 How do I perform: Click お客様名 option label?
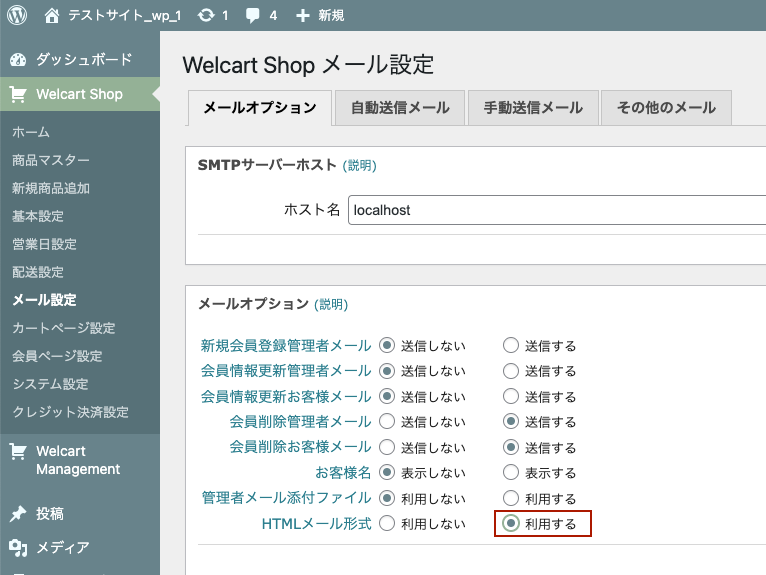(343, 472)
